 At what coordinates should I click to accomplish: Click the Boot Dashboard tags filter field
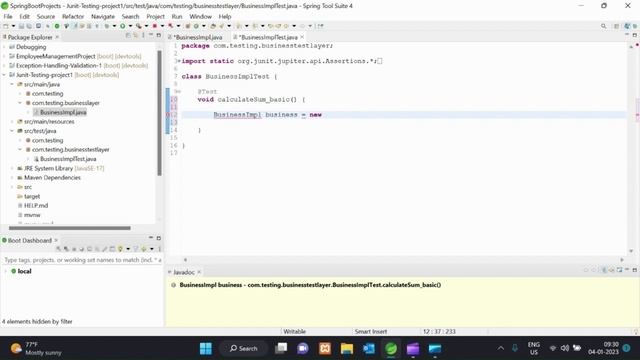pos(82,260)
